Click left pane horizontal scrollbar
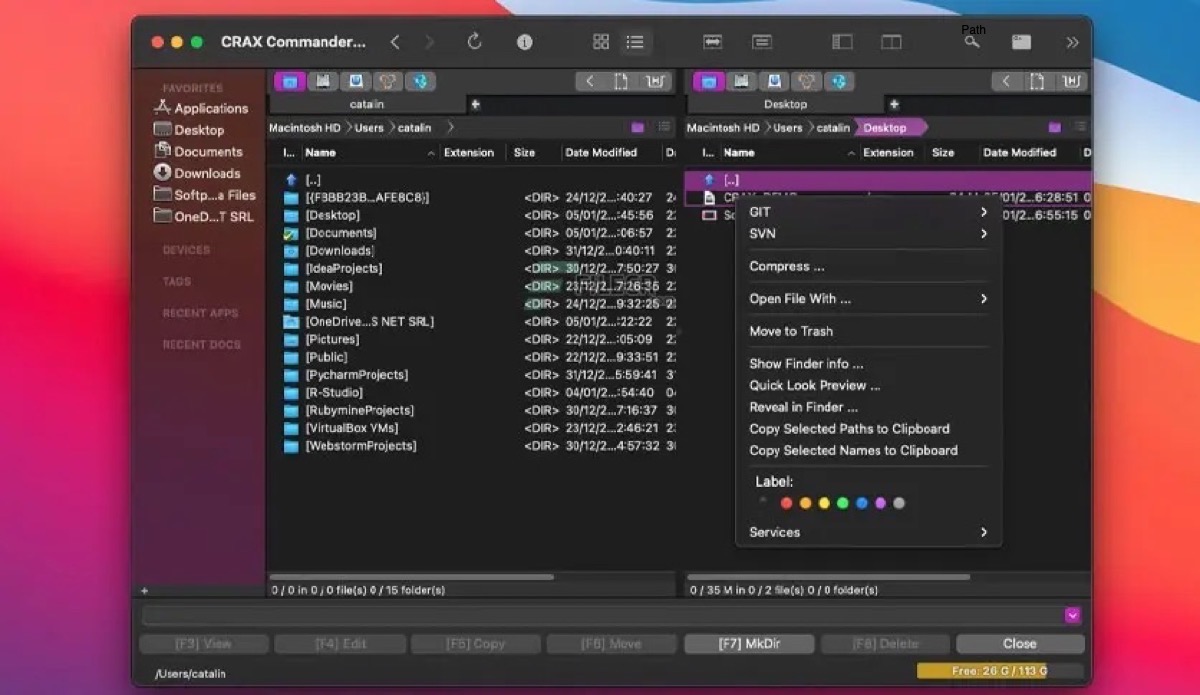This screenshot has height=695, width=1200. 412,577
